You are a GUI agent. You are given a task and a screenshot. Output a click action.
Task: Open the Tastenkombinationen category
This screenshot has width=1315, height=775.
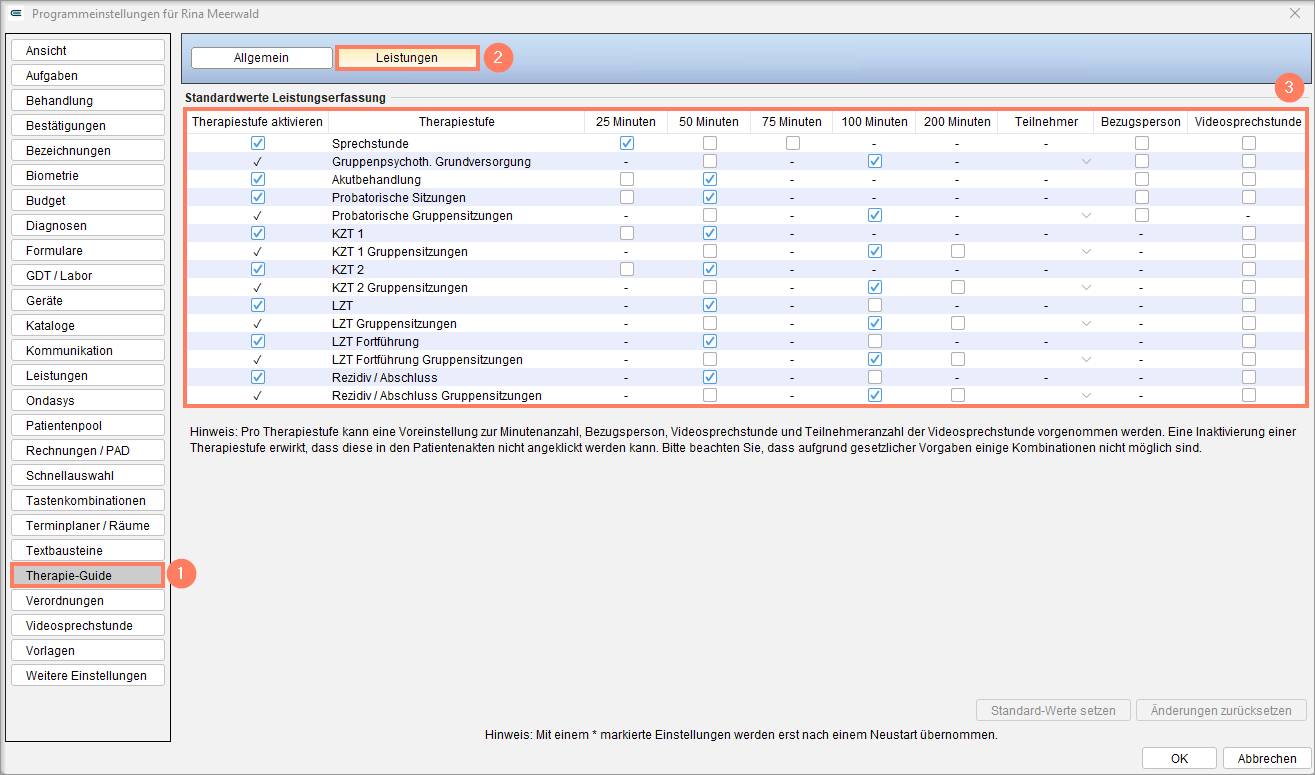87,500
